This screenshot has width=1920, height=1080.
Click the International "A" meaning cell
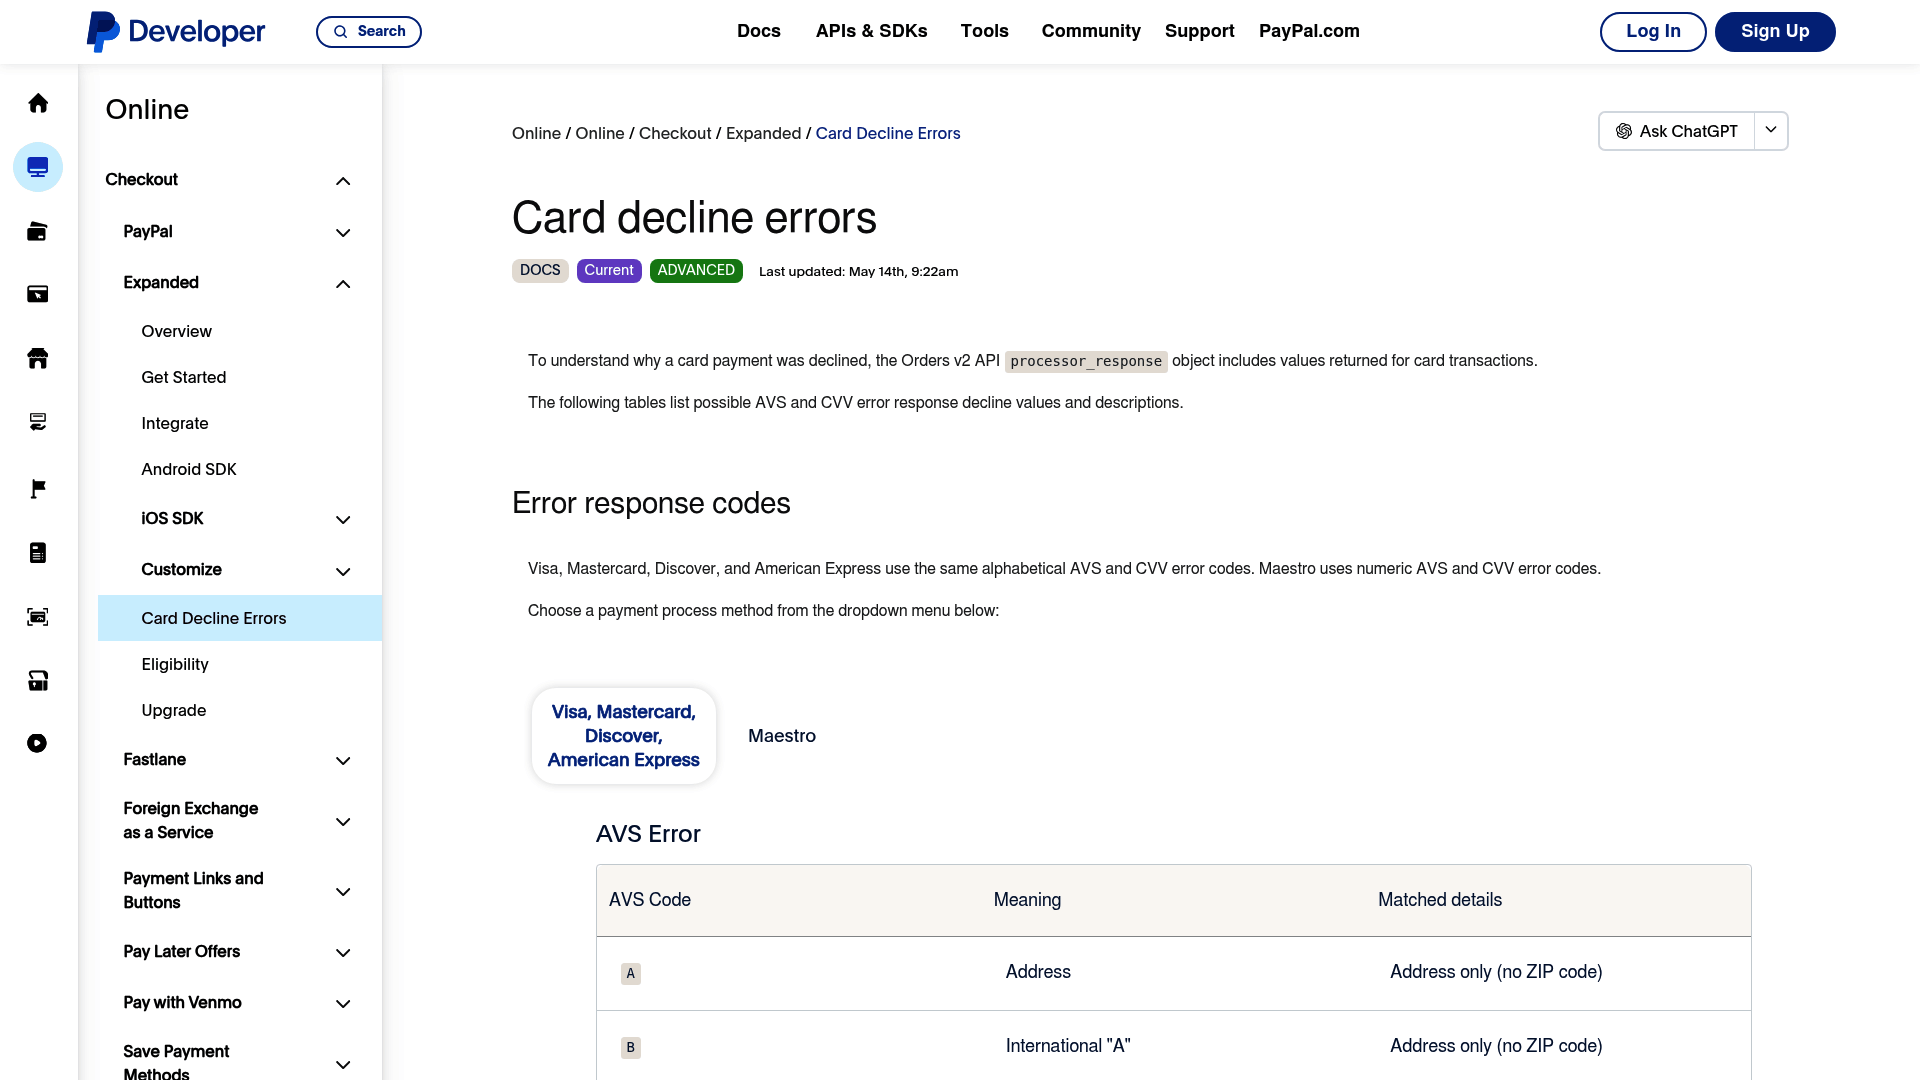click(1068, 1046)
